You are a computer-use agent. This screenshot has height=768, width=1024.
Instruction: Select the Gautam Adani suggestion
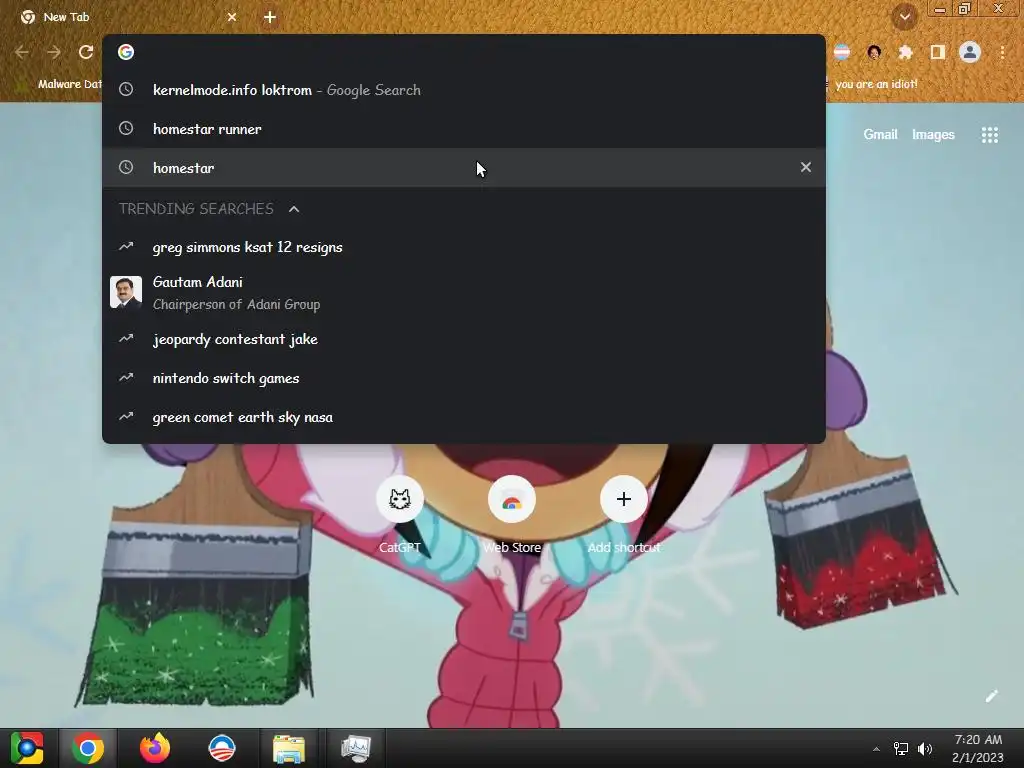click(x=464, y=293)
